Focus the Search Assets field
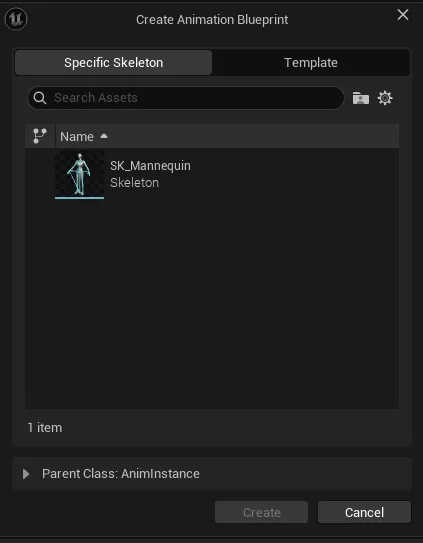 click(x=186, y=98)
